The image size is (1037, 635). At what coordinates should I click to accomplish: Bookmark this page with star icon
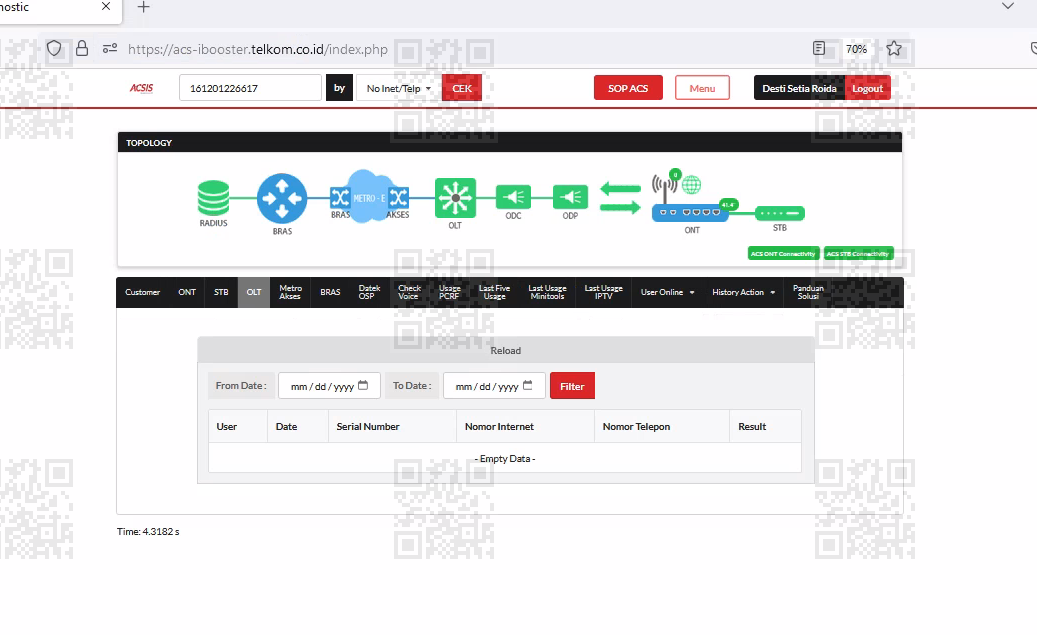[894, 48]
